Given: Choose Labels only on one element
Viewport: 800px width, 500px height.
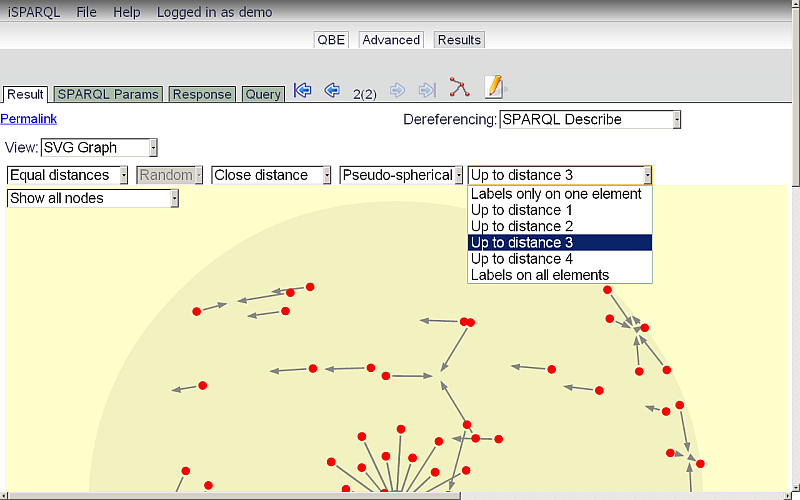Looking at the screenshot, I should [560, 194].
